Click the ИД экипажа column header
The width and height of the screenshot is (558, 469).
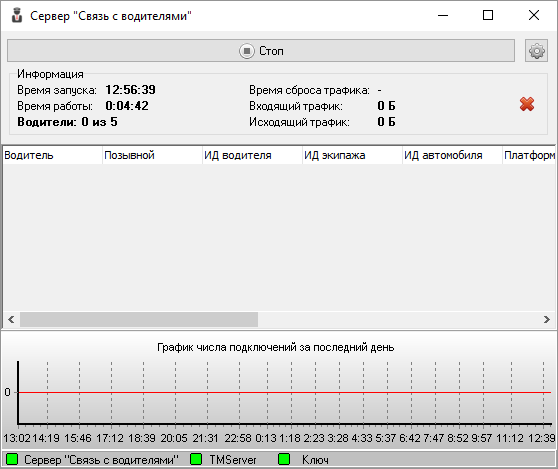point(352,156)
